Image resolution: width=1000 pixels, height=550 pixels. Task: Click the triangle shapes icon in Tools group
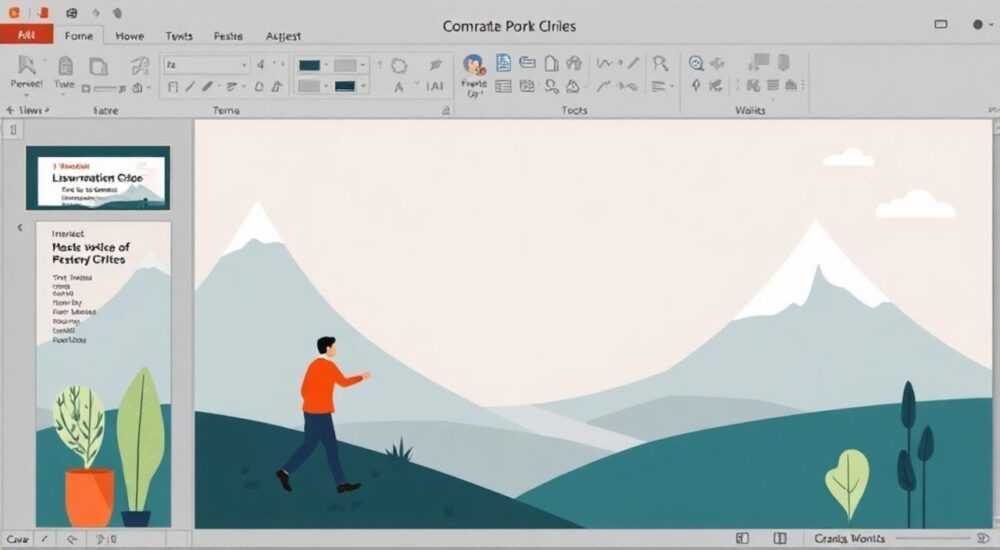pyautogui.click(x=573, y=86)
